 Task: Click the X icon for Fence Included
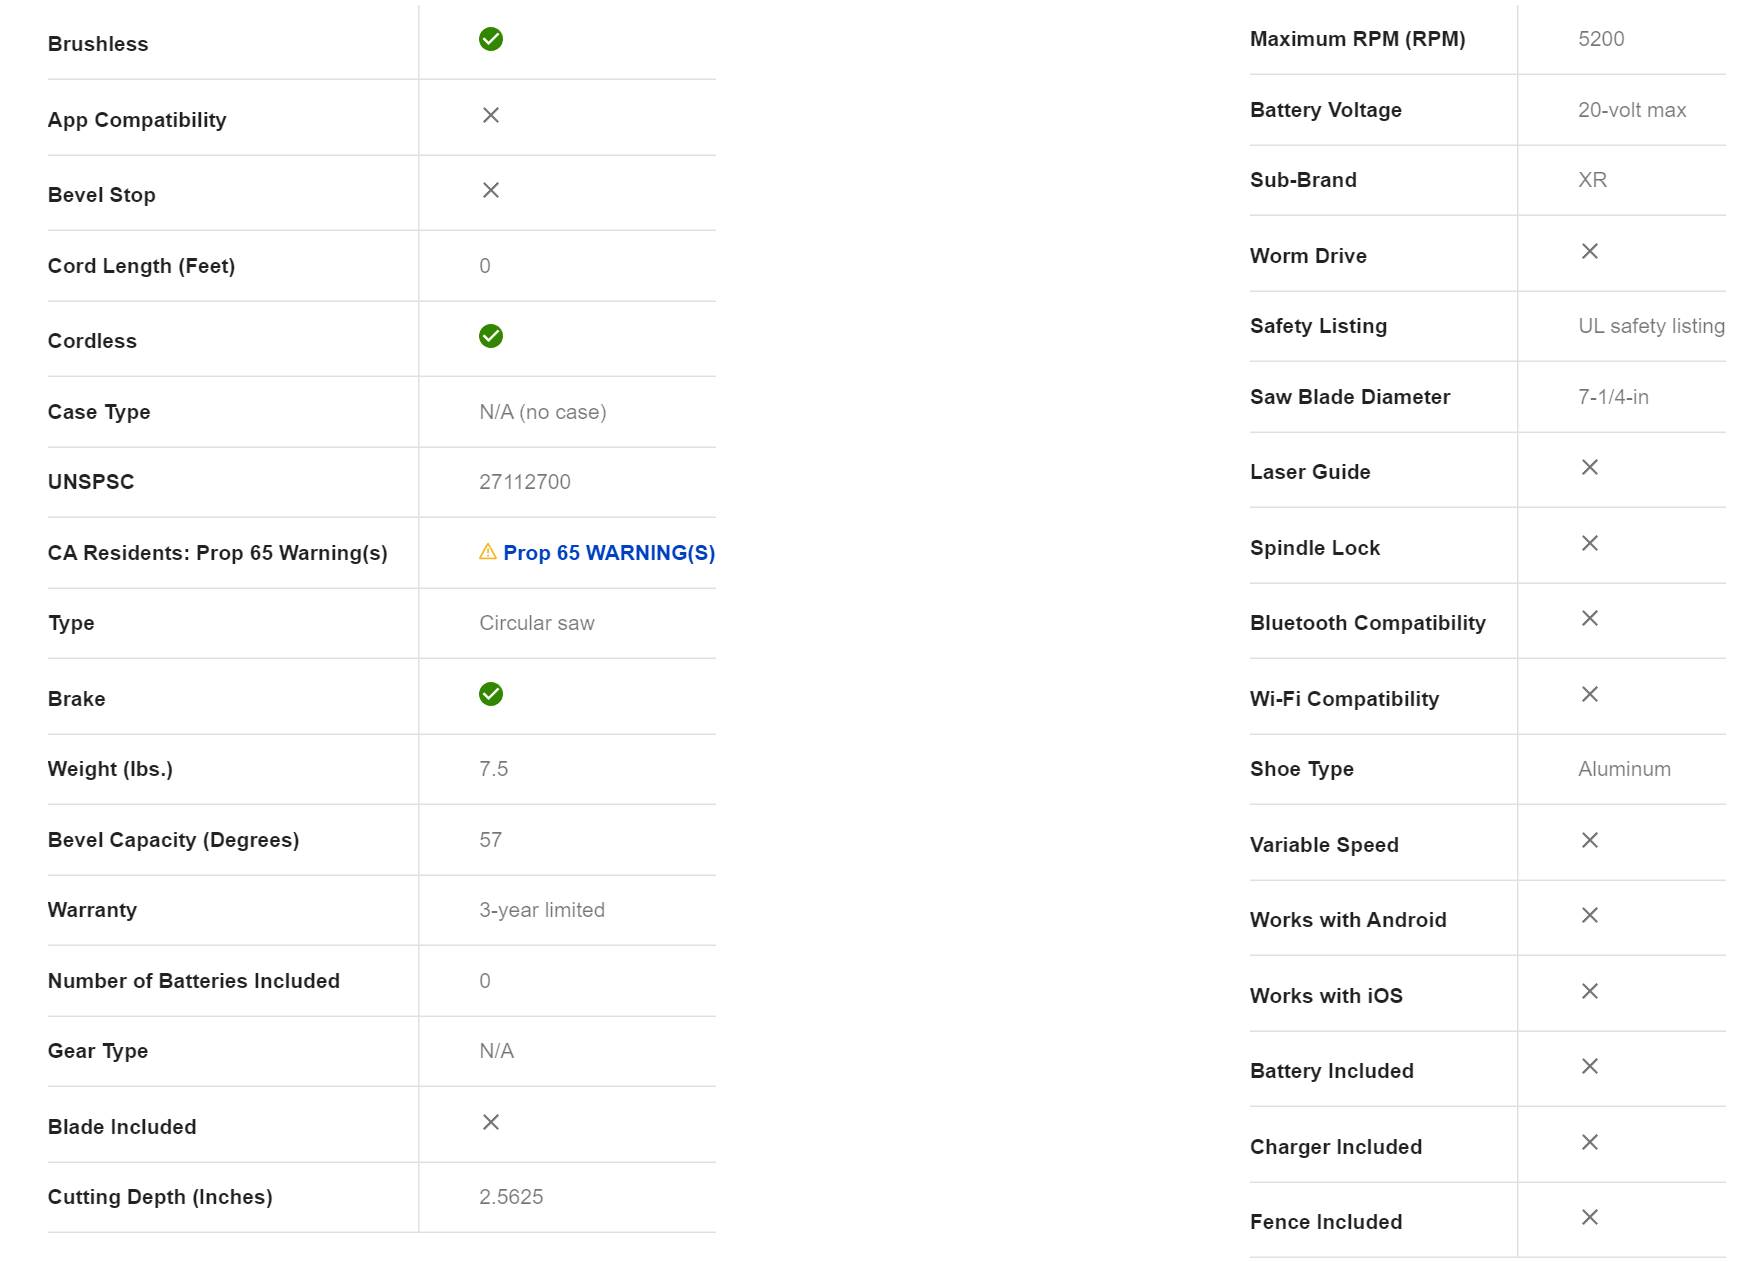[1589, 1217]
